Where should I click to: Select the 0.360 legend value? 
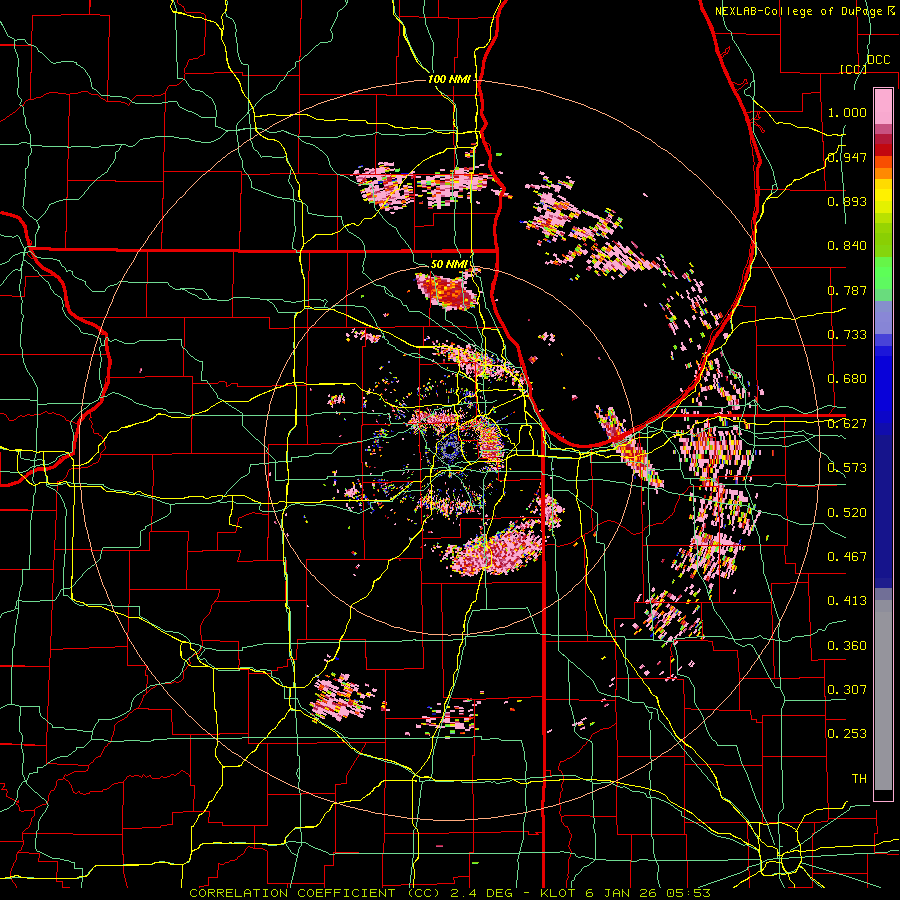point(847,646)
